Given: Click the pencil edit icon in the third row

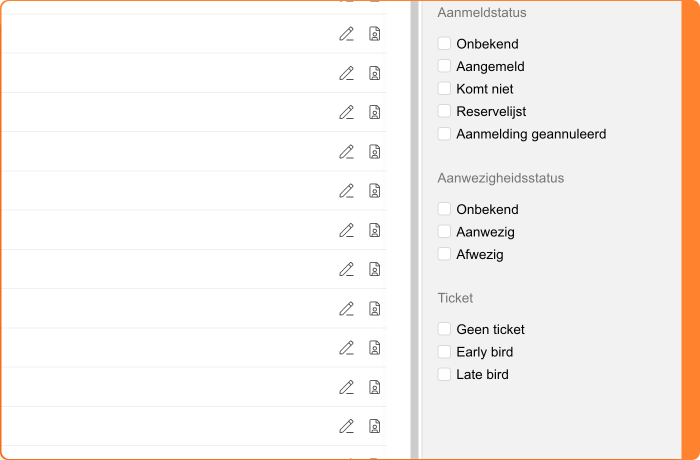Looking at the screenshot, I should click(346, 112).
